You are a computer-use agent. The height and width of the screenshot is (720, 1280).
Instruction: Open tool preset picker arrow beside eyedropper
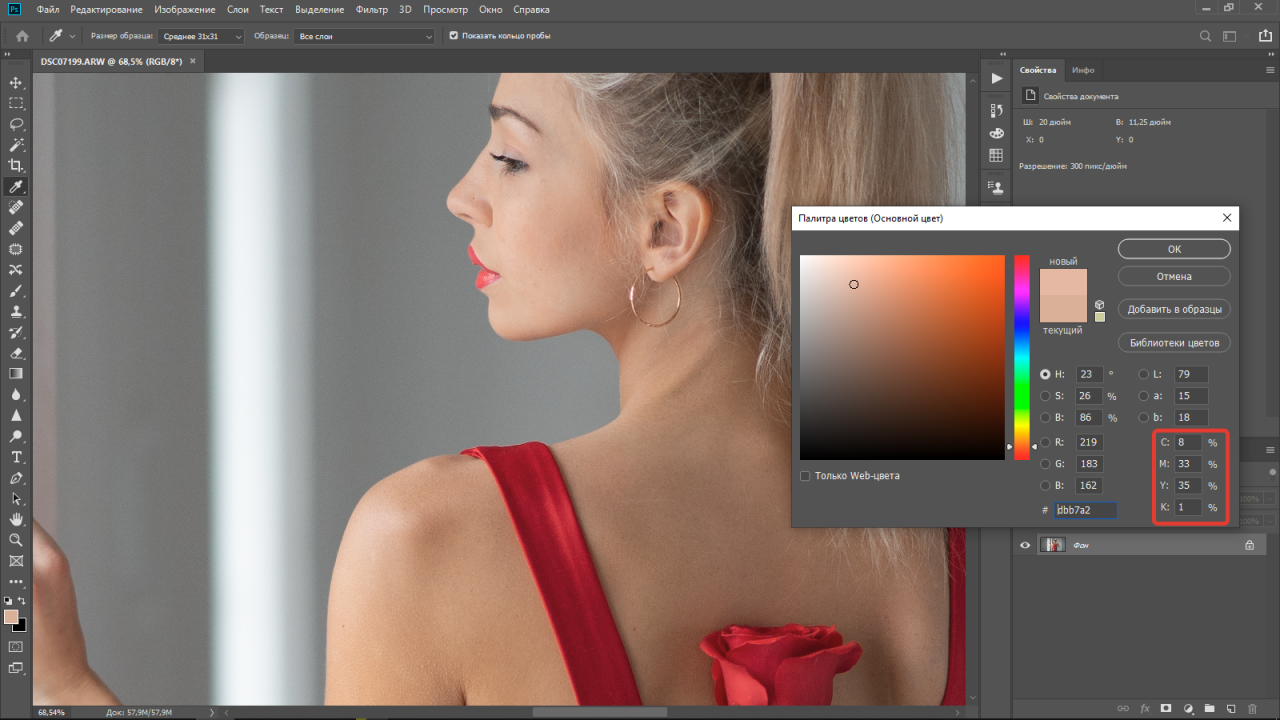coord(73,36)
